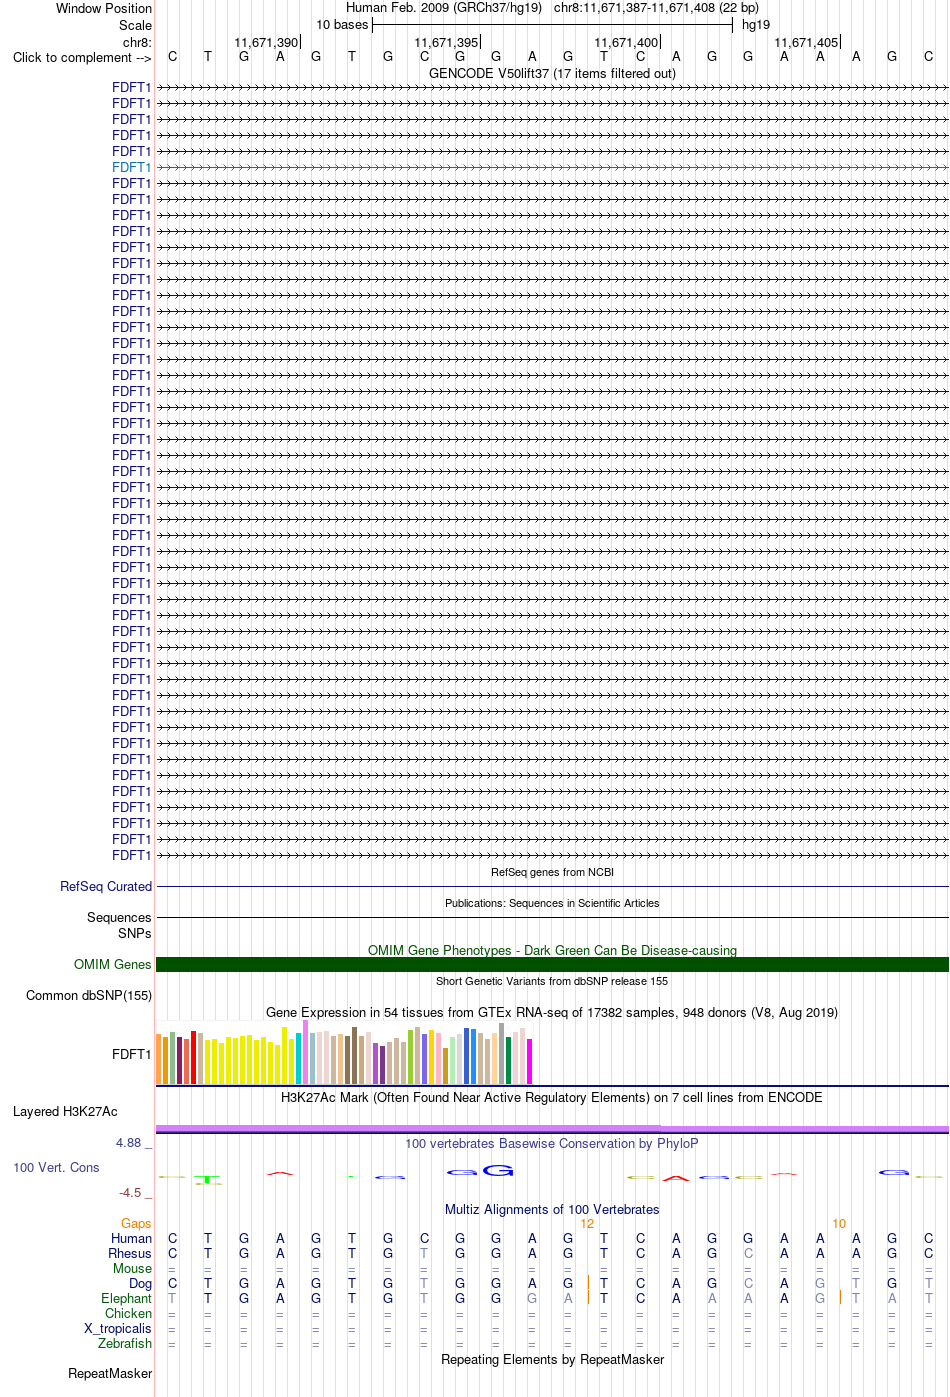Click the 'Click to complement -->' label
The width and height of the screenshot is (950, 1397).
click(82, 57)
